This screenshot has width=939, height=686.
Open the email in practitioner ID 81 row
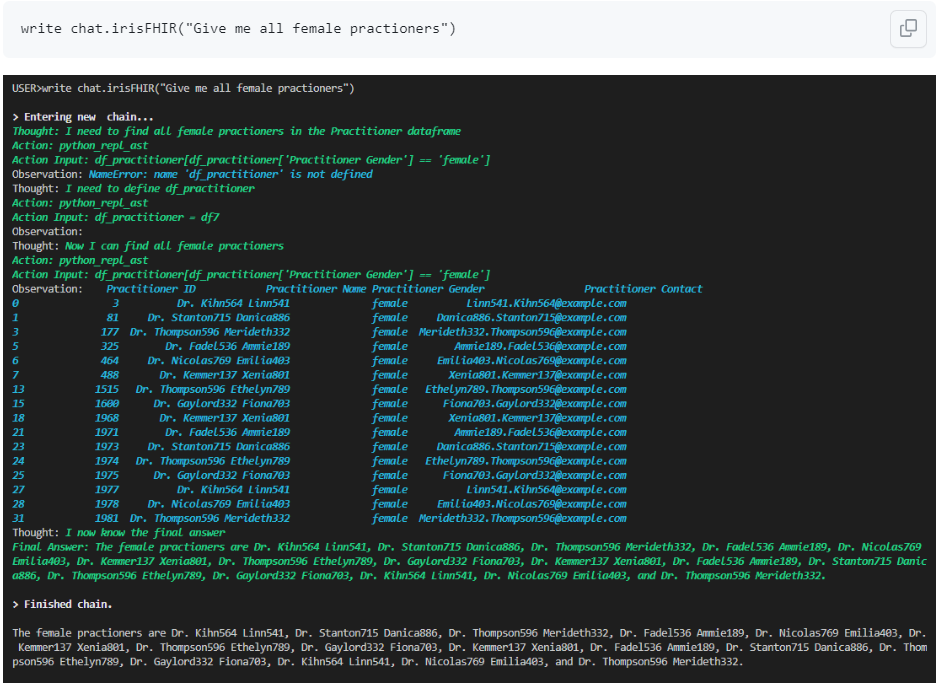point(531,318)
